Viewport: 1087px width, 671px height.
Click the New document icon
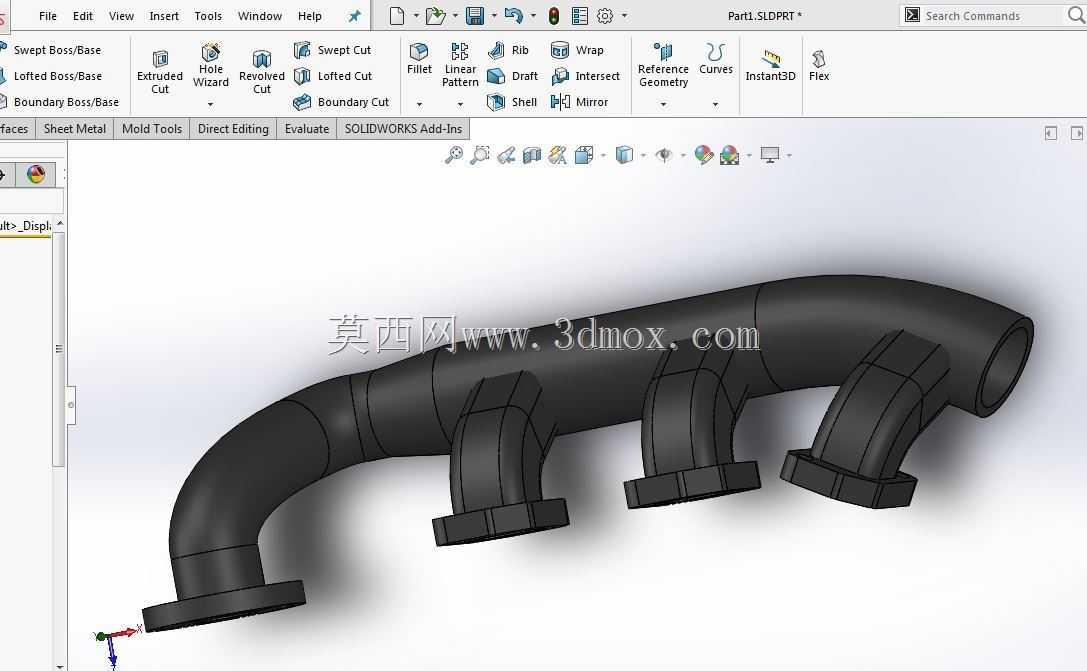[x=397, y=15]
